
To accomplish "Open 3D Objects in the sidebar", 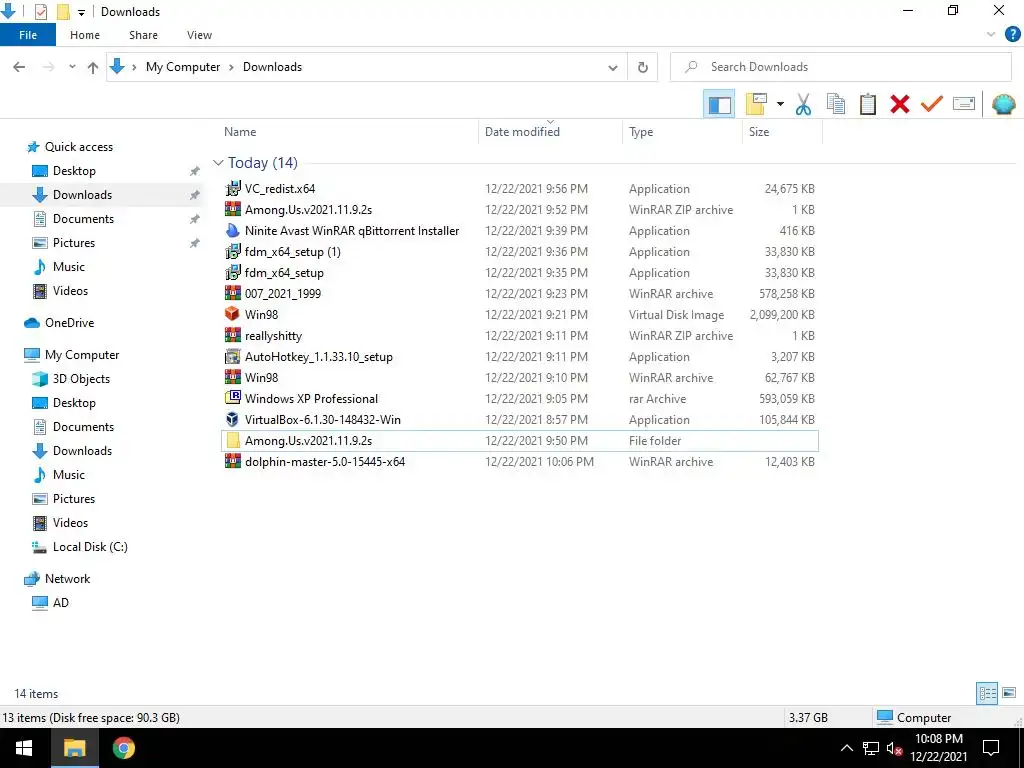I will click(81, 379).
